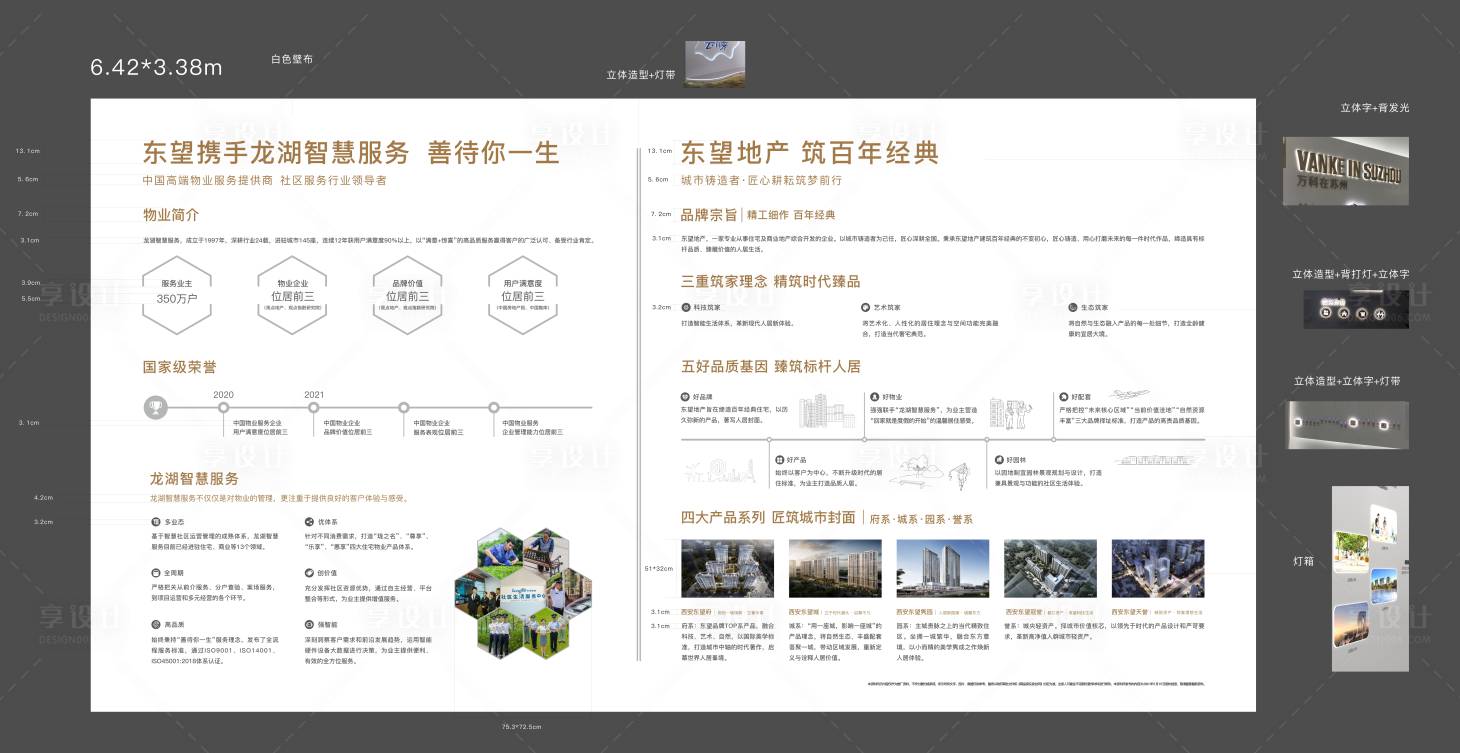The width and height of the screenshot is (1460, 753).
Task: Click the 白色壁布 material label
Action: 292,60
